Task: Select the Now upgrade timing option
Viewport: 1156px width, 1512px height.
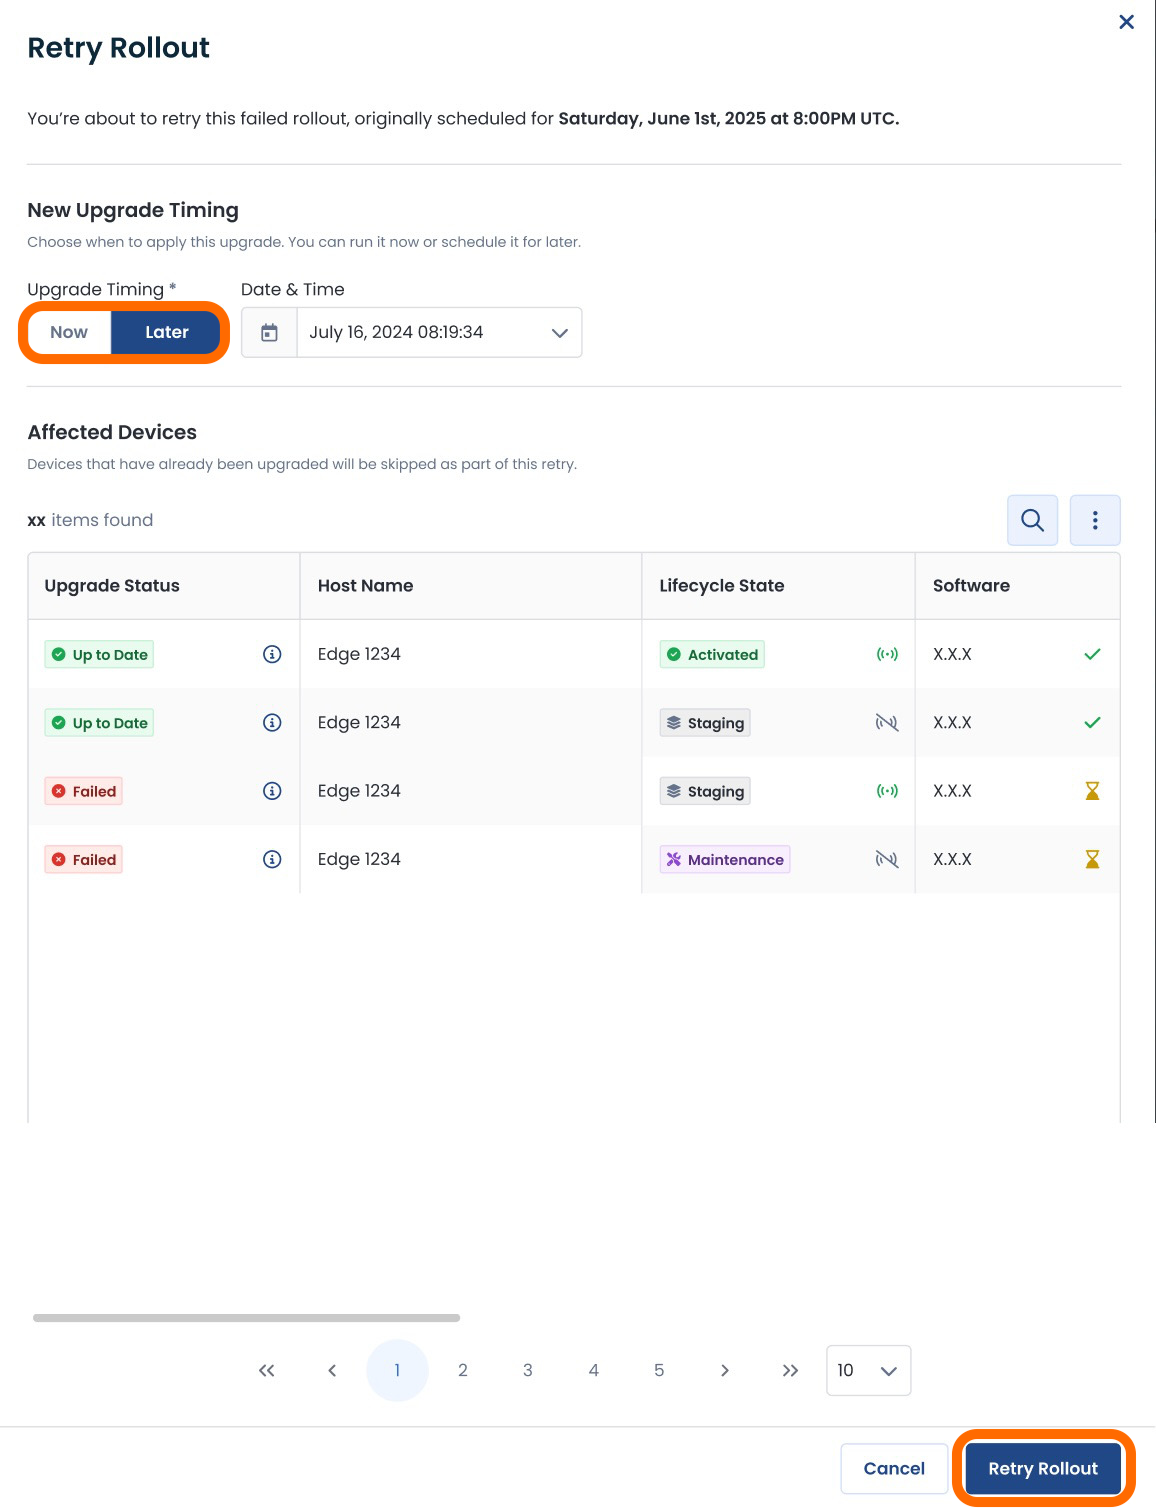Action: tap(69, 332)
